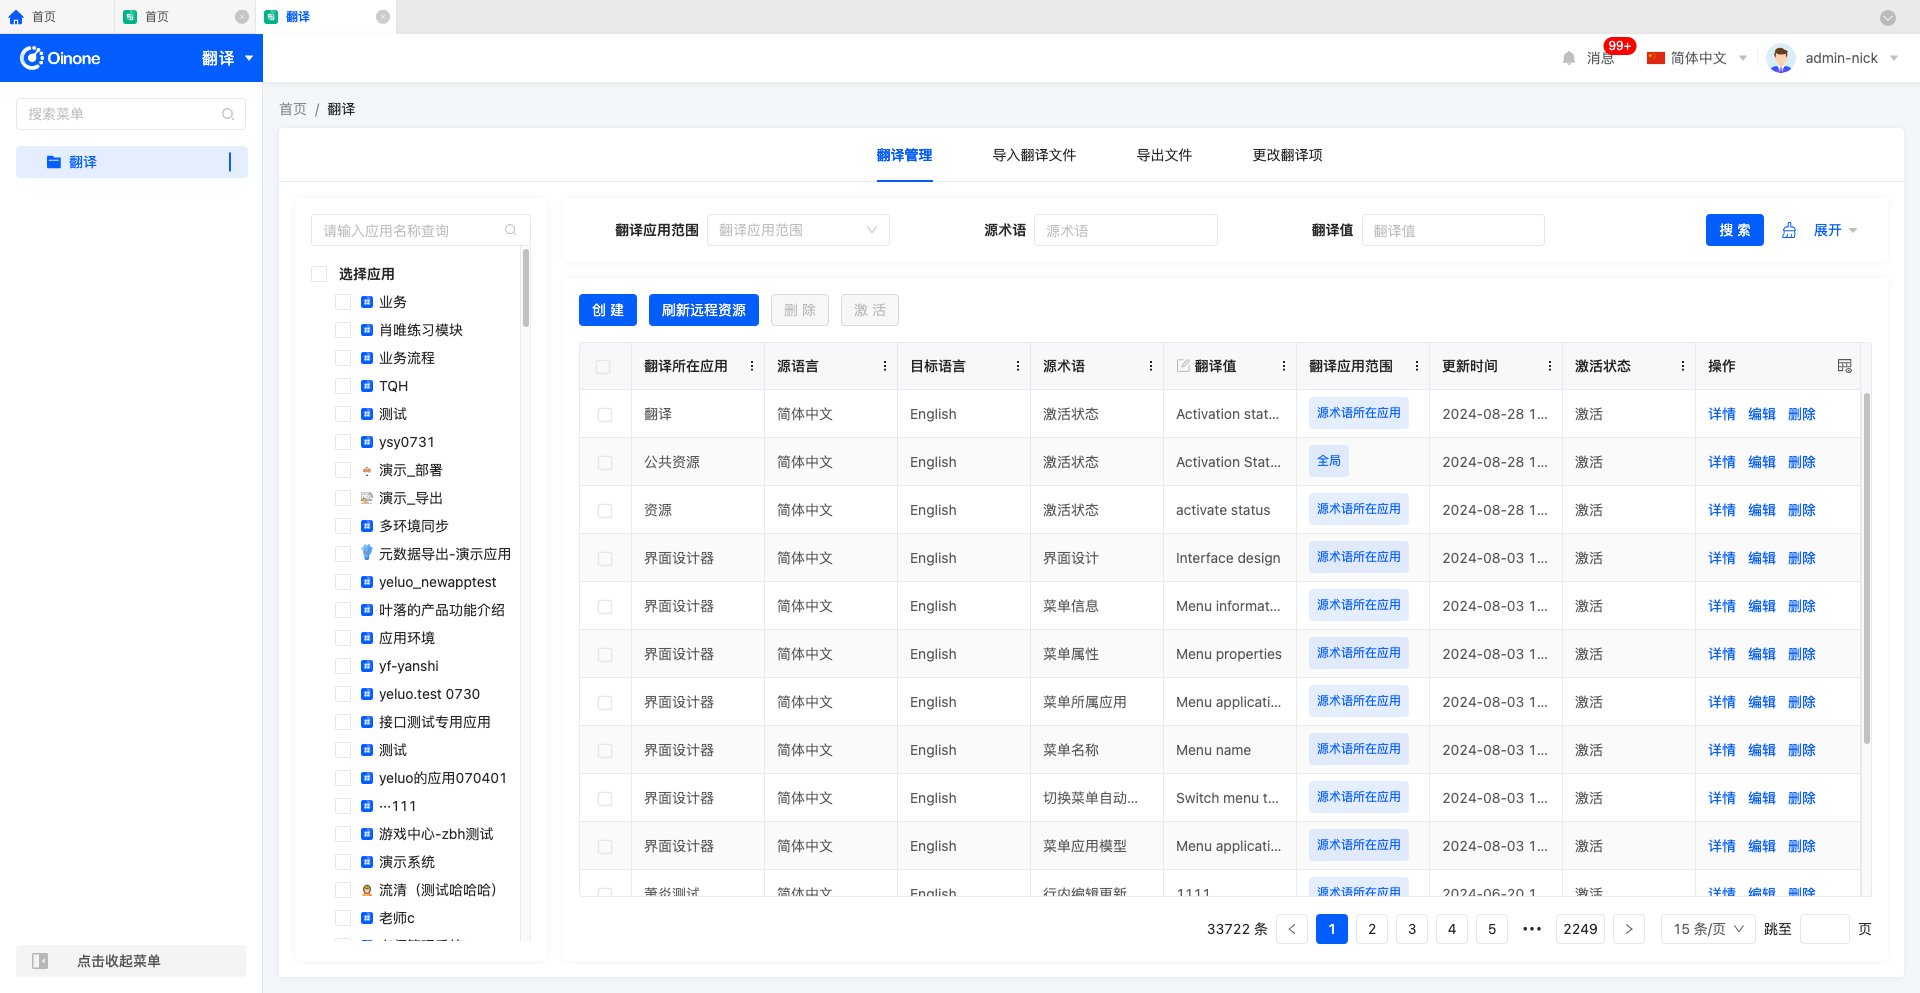Click the 刷新远程资源 button
The height and width of the screenshot is (993, 1920).
point(704,310)
